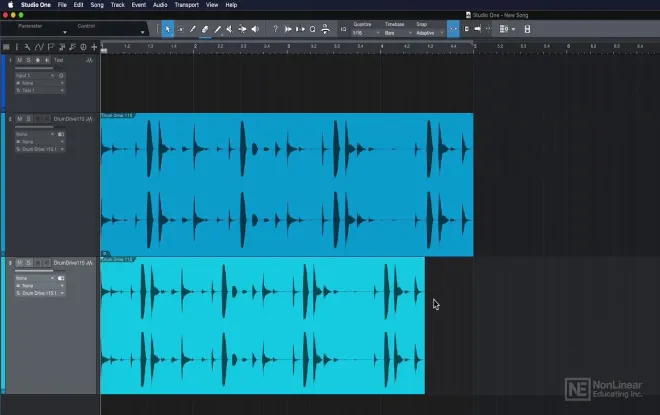Viewport: 660px width, 415px height.
Task: Solo track 2 DrumDrive115
Action: 29,119
